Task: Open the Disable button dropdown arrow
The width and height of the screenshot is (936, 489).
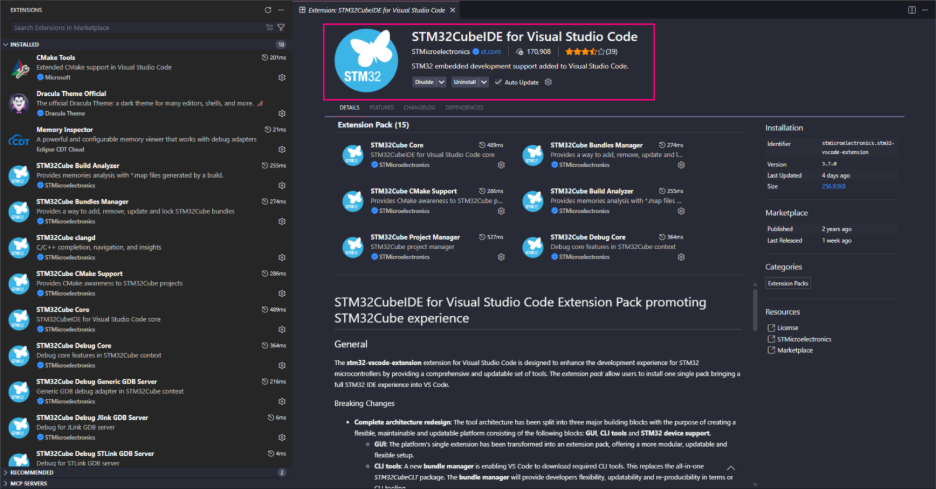Action: click(x=442, y=82)
